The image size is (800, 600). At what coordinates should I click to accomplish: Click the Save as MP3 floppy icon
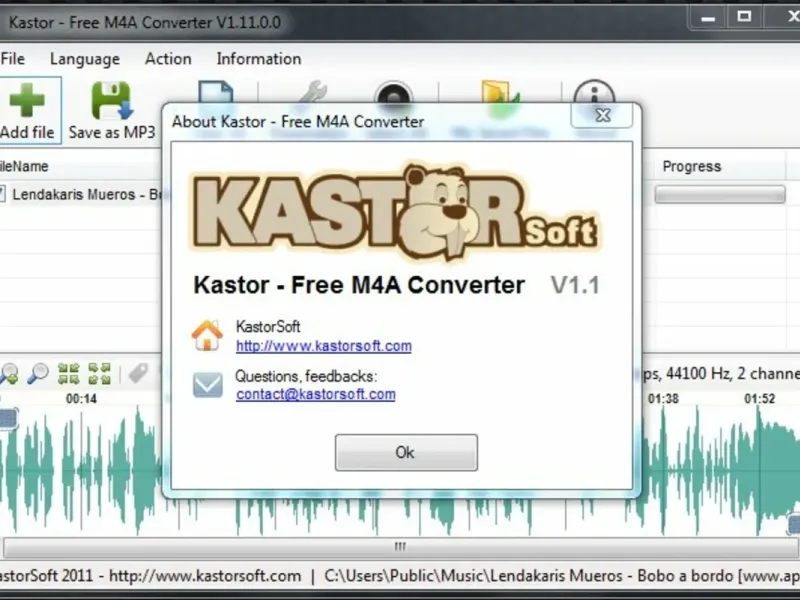click(x=112, y=100)
